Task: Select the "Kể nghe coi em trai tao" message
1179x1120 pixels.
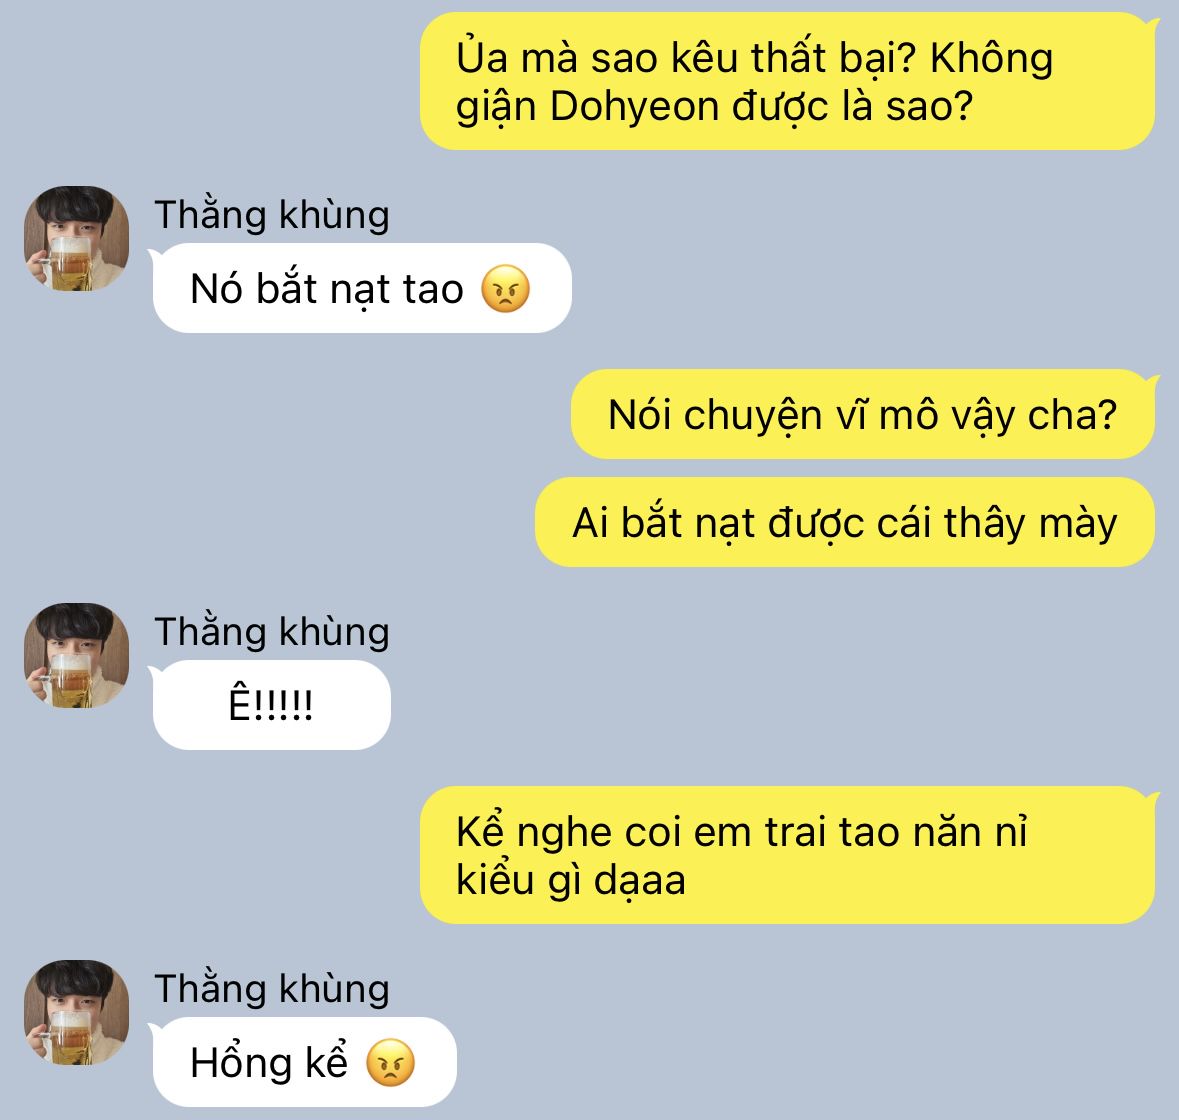Action: pos(787,855)
